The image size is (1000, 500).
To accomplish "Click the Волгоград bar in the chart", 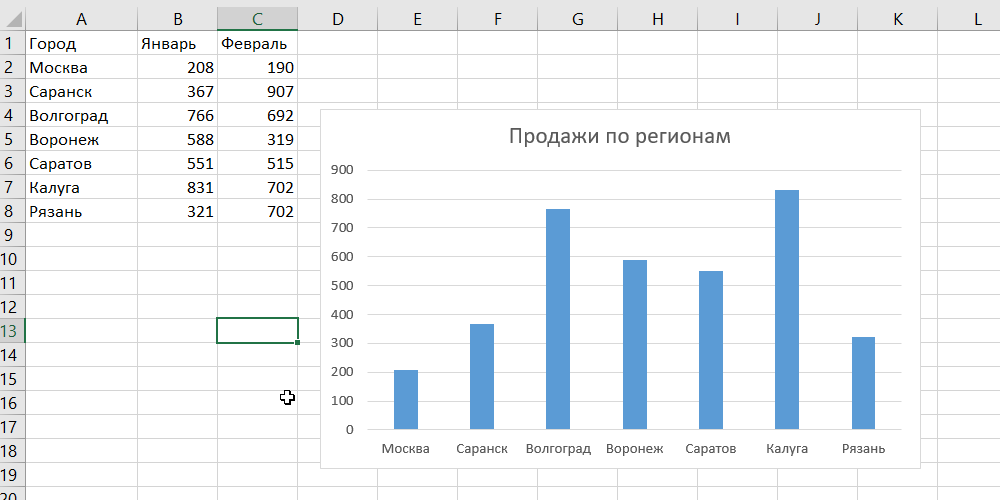I will [x=558, y=320].
